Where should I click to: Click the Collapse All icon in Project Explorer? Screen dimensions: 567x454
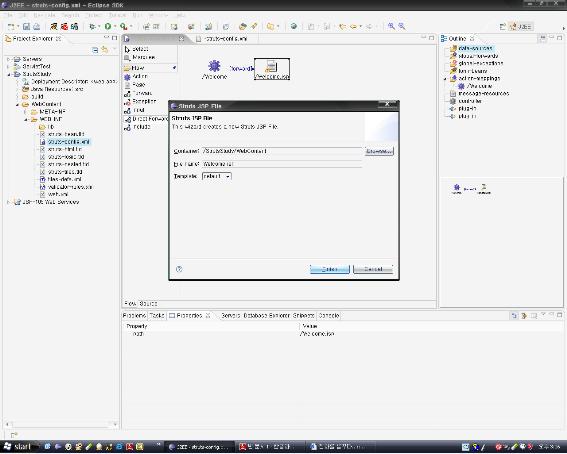click(95, 50)
